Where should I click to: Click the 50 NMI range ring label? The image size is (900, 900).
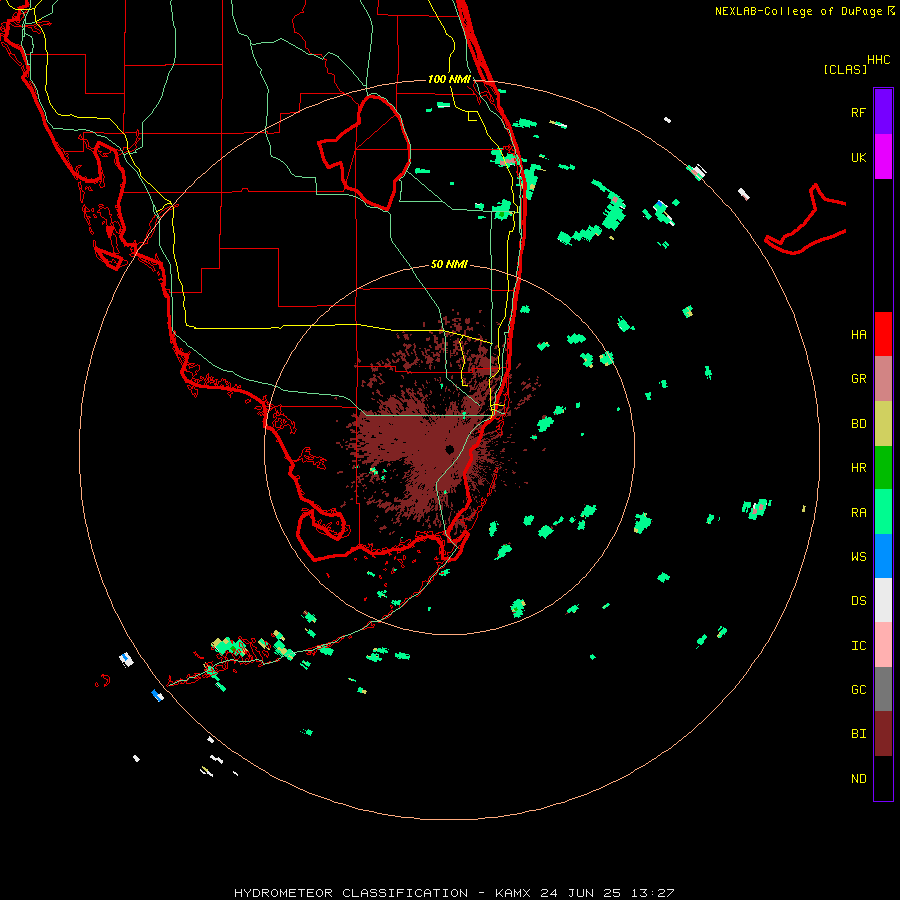point(449,264)
